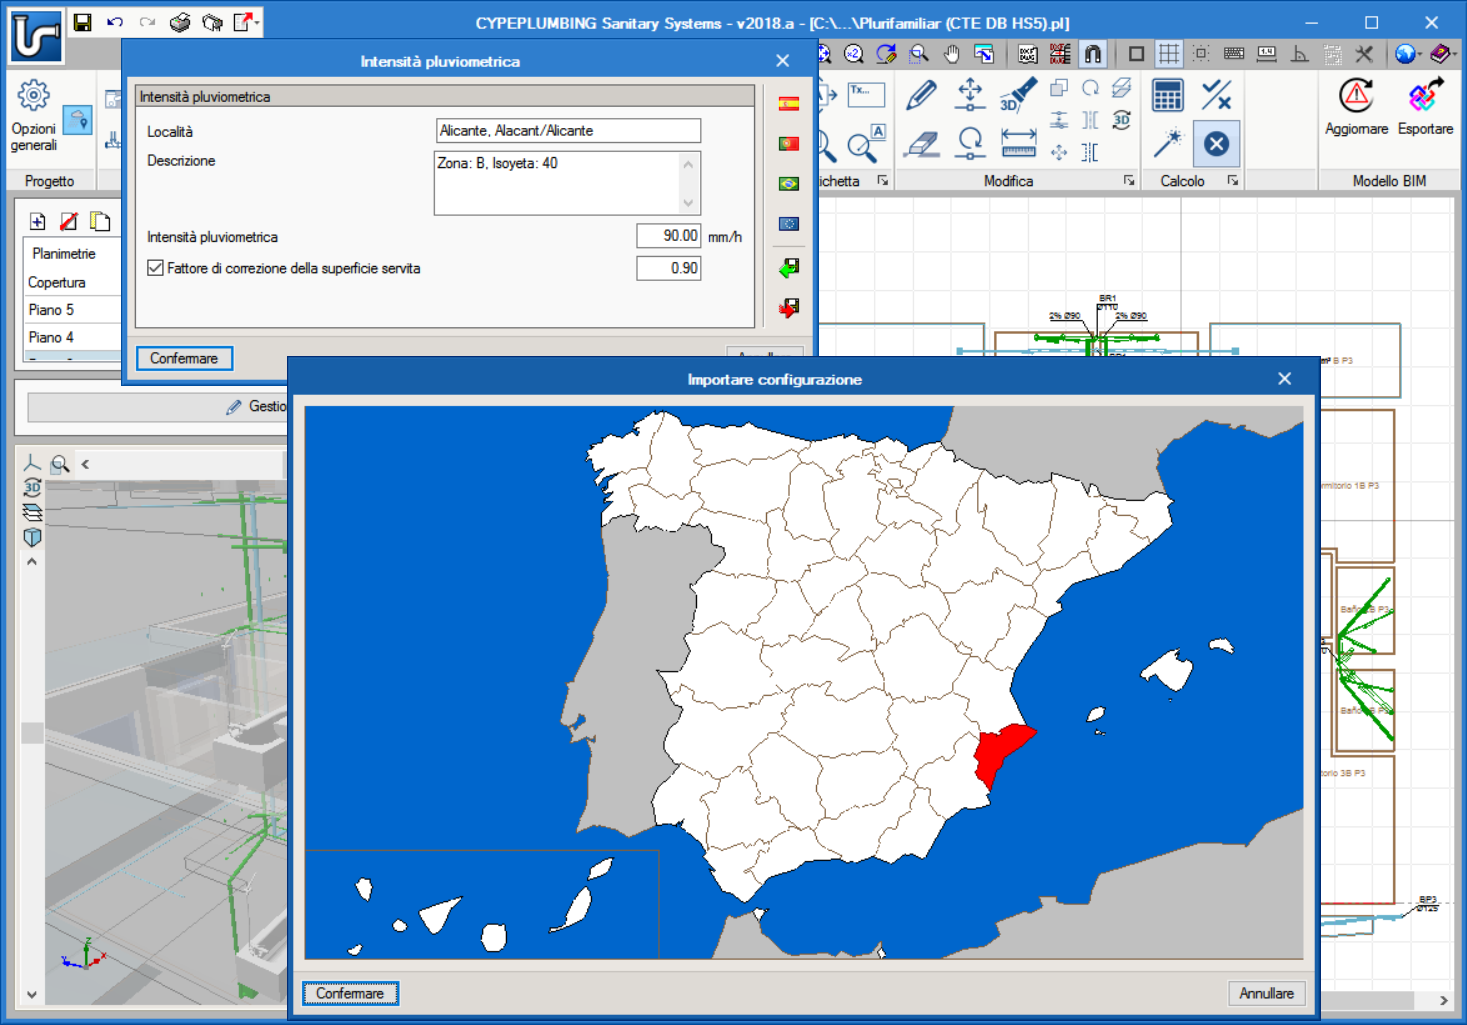The width and height of the screenshot is (1467, 1025).
Task: Select Copertura in the Planimetrie list
Action: tap(72, 282)
